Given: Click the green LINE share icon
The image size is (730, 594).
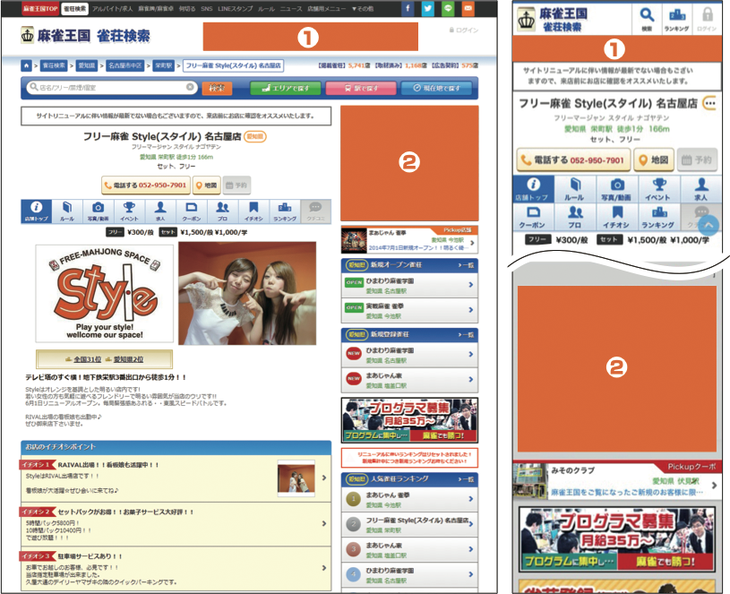Looking at the screenshot, I should [x=448, y=8].
